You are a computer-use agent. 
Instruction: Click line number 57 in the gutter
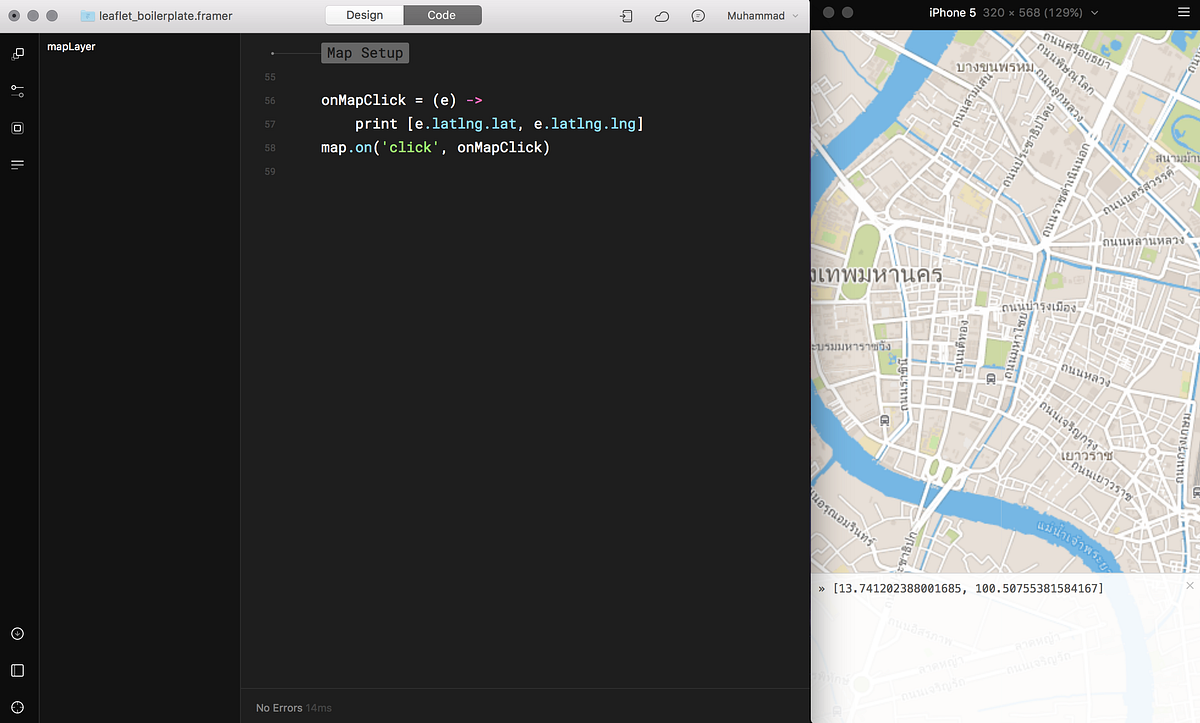point(269,124)
